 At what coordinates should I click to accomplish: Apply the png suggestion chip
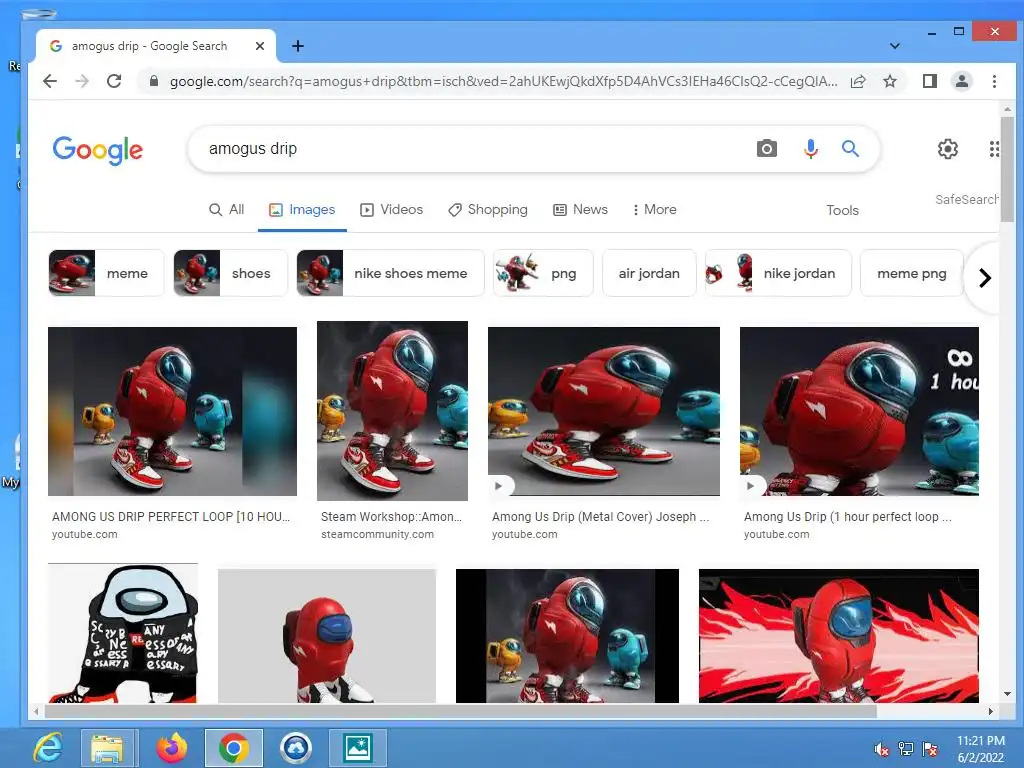click(x=543, y=273)
